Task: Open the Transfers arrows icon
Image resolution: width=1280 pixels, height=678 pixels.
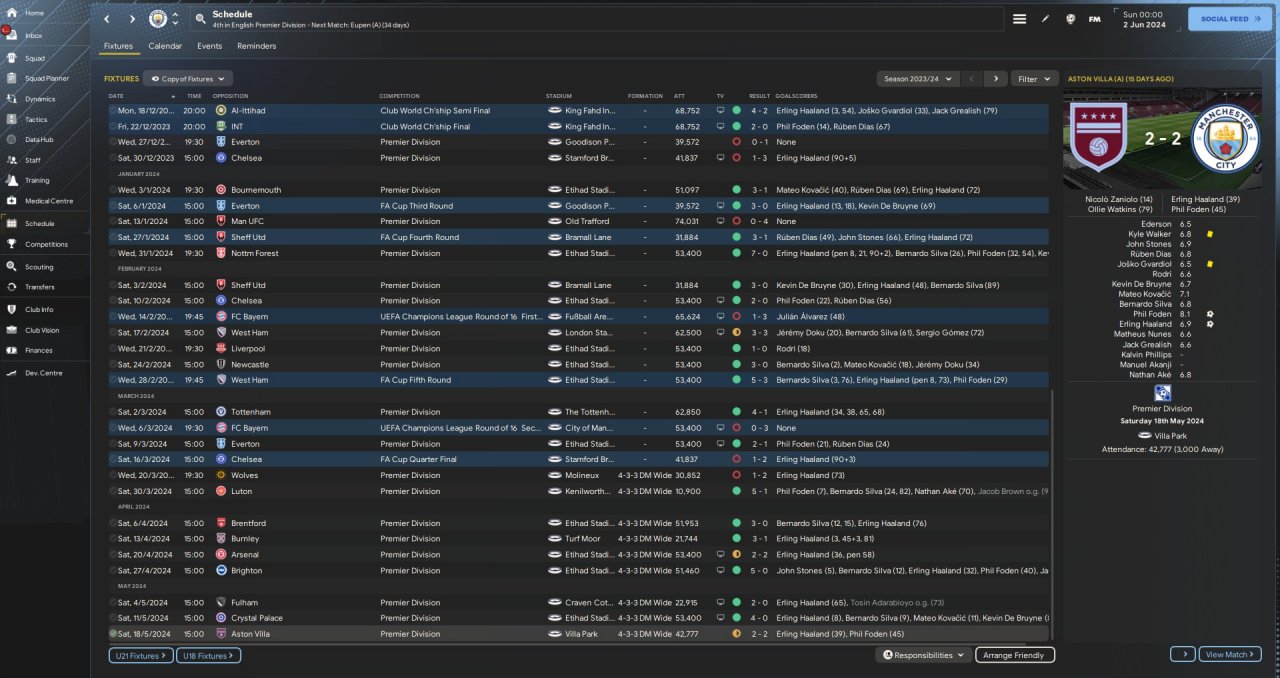Action: coord(11,287)
